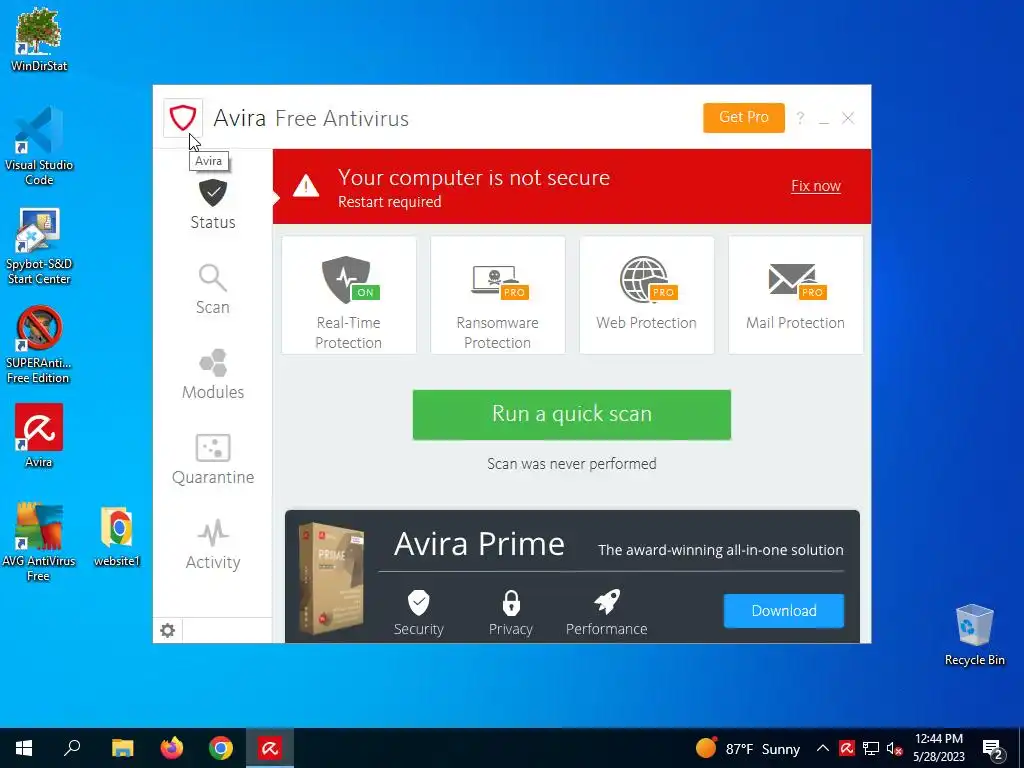Select the website1 desktop file
Image resolution: width=1024 pixels, height=768 pixels.
pyautogui.click(x=117, y=536)
